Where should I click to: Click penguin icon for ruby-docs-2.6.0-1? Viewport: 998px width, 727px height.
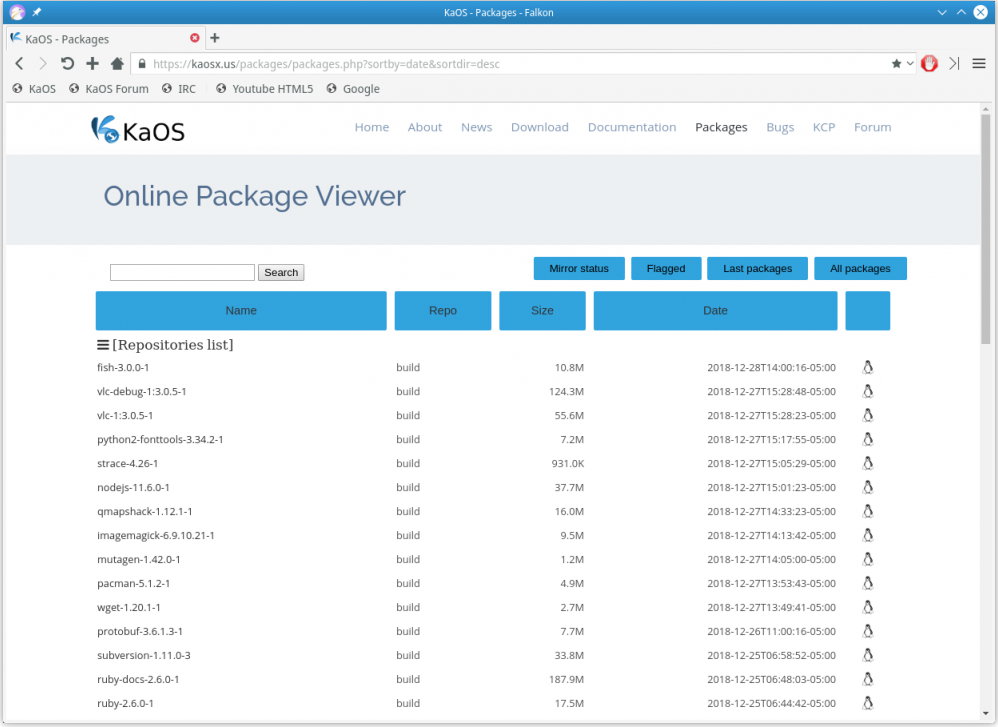868,679
